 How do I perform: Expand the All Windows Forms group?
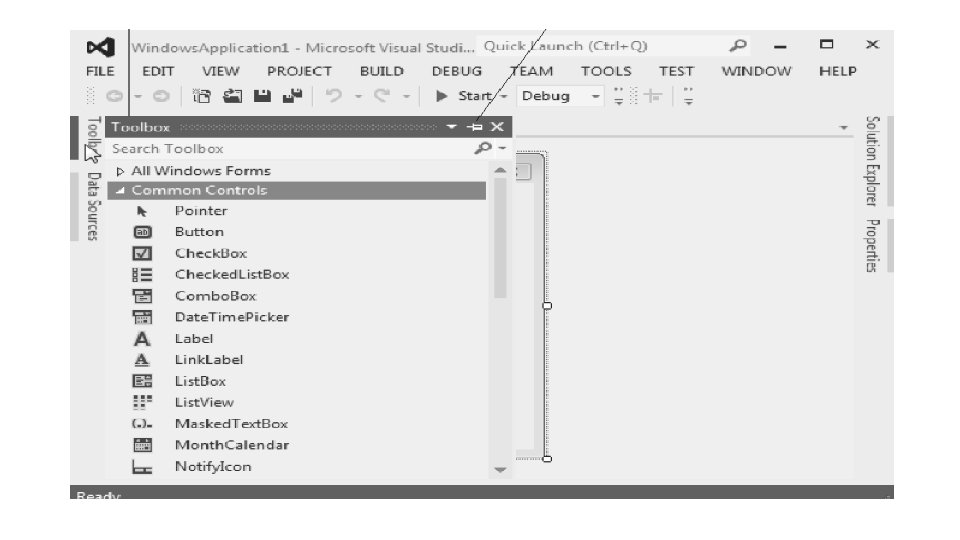click(121, 171)
